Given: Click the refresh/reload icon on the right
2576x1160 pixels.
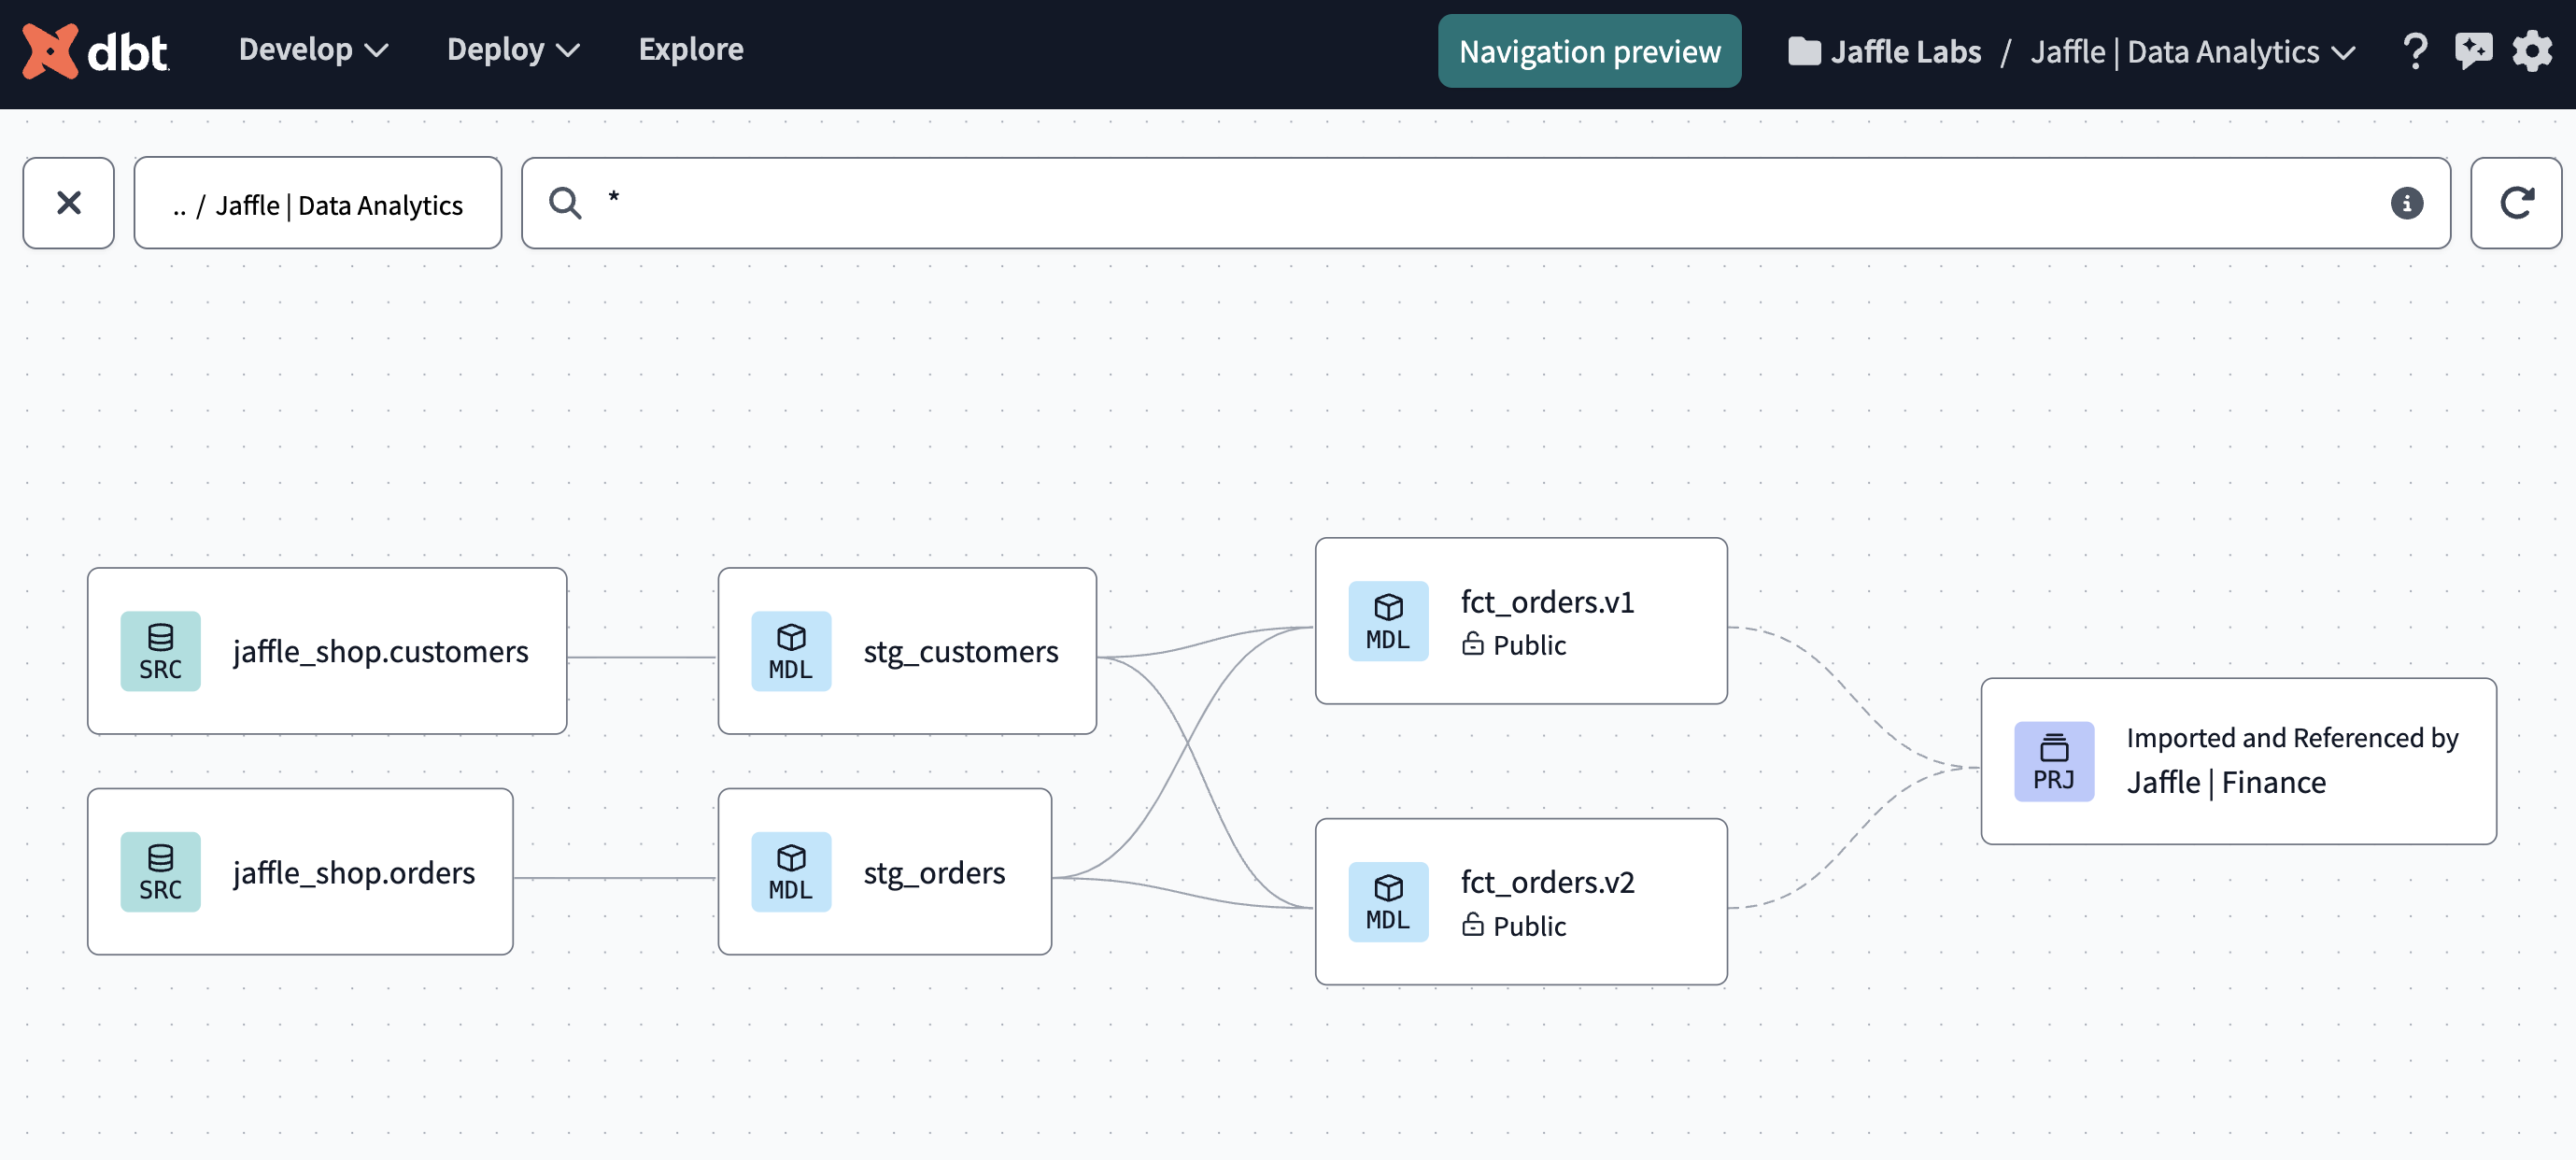Looking at the screenshot, I should click(x=2520, y=202).
